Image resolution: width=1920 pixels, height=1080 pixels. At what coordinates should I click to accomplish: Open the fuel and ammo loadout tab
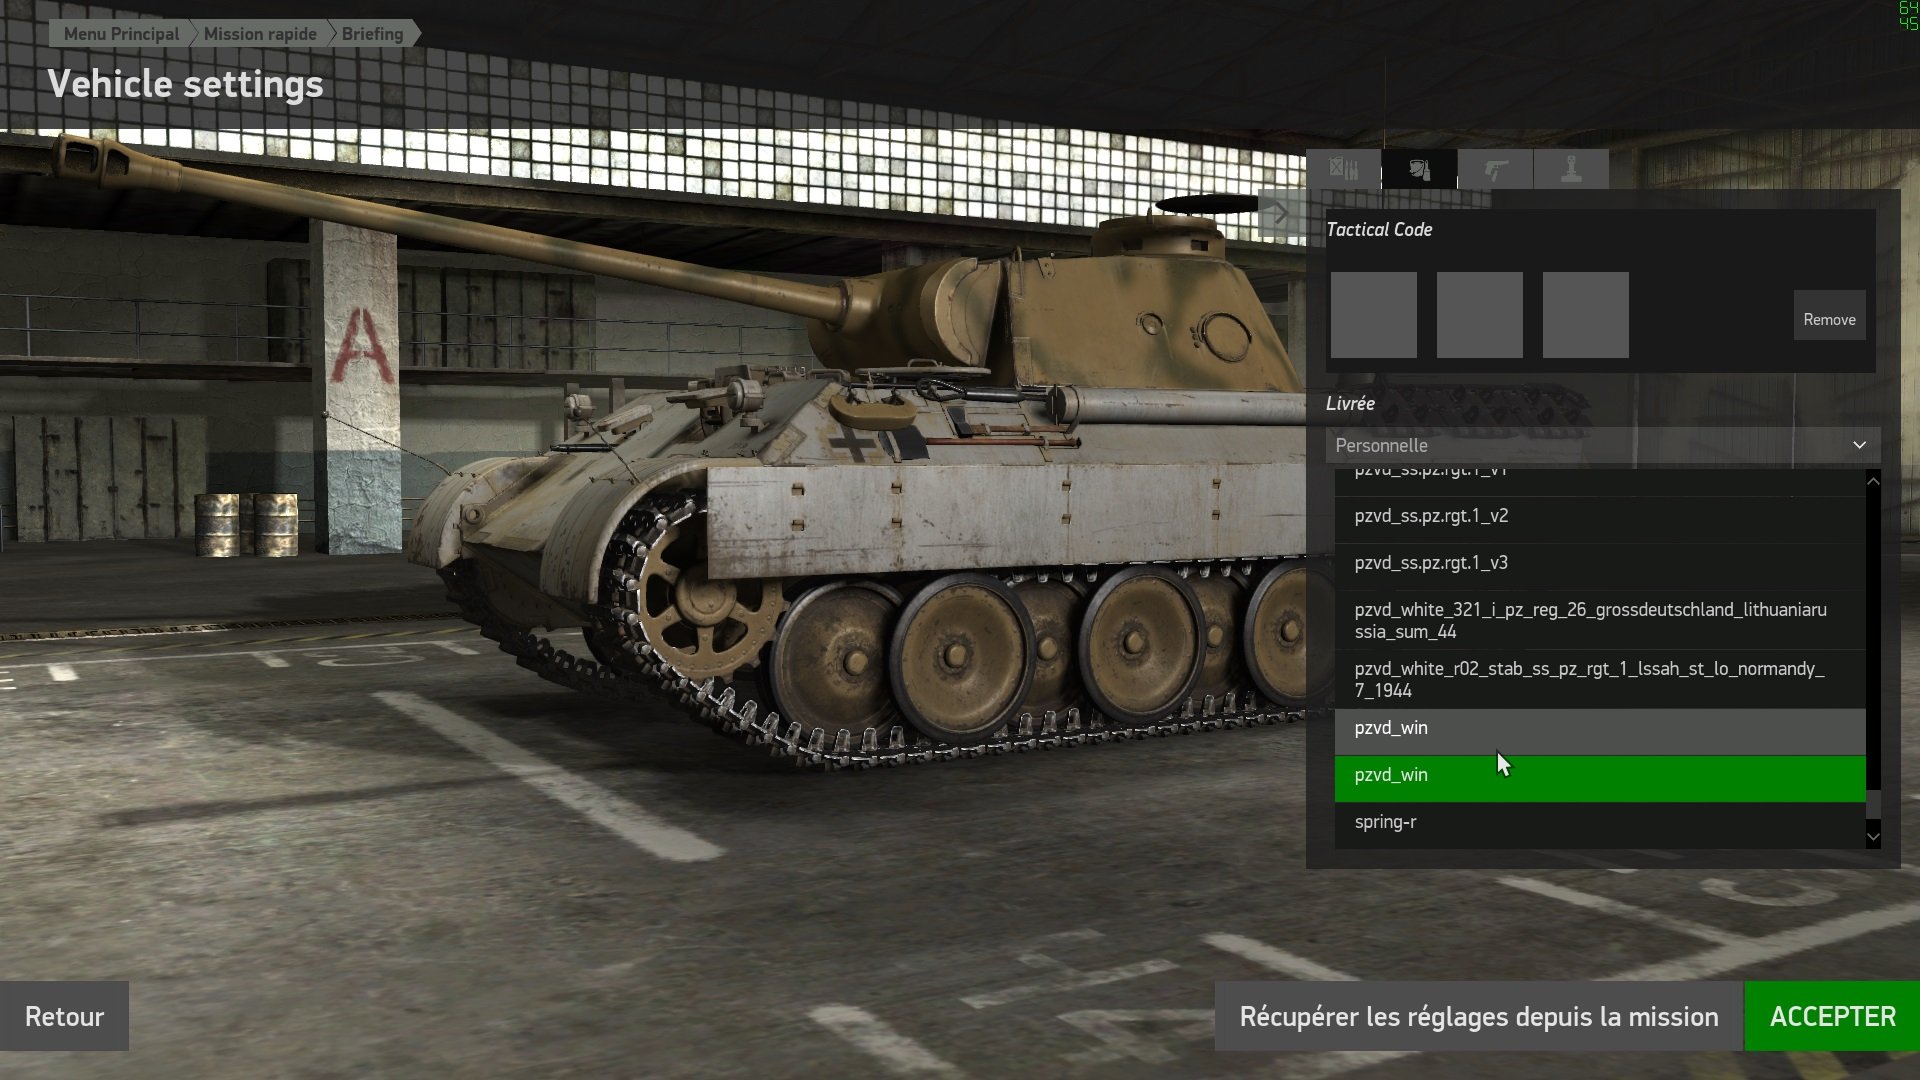(x=1343, y=169)
